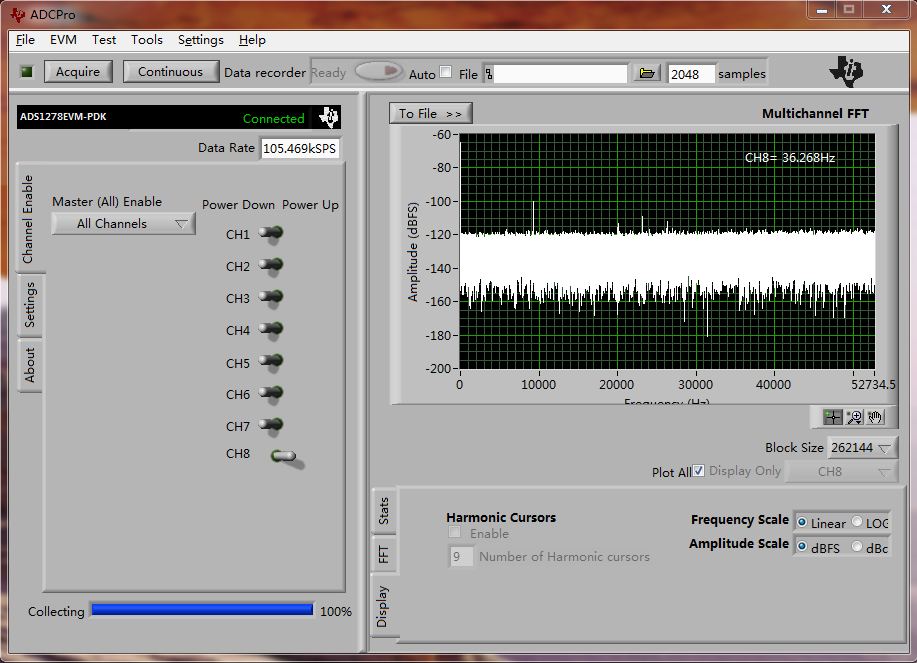The image size is (917, 663).
Task: Click the Acquire button
Action: click(78, 72)
